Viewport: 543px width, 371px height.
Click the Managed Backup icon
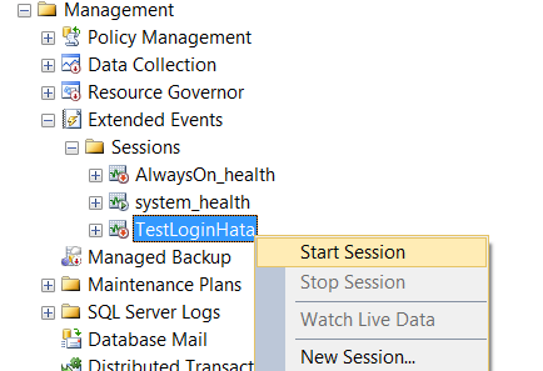pos(71,256)
